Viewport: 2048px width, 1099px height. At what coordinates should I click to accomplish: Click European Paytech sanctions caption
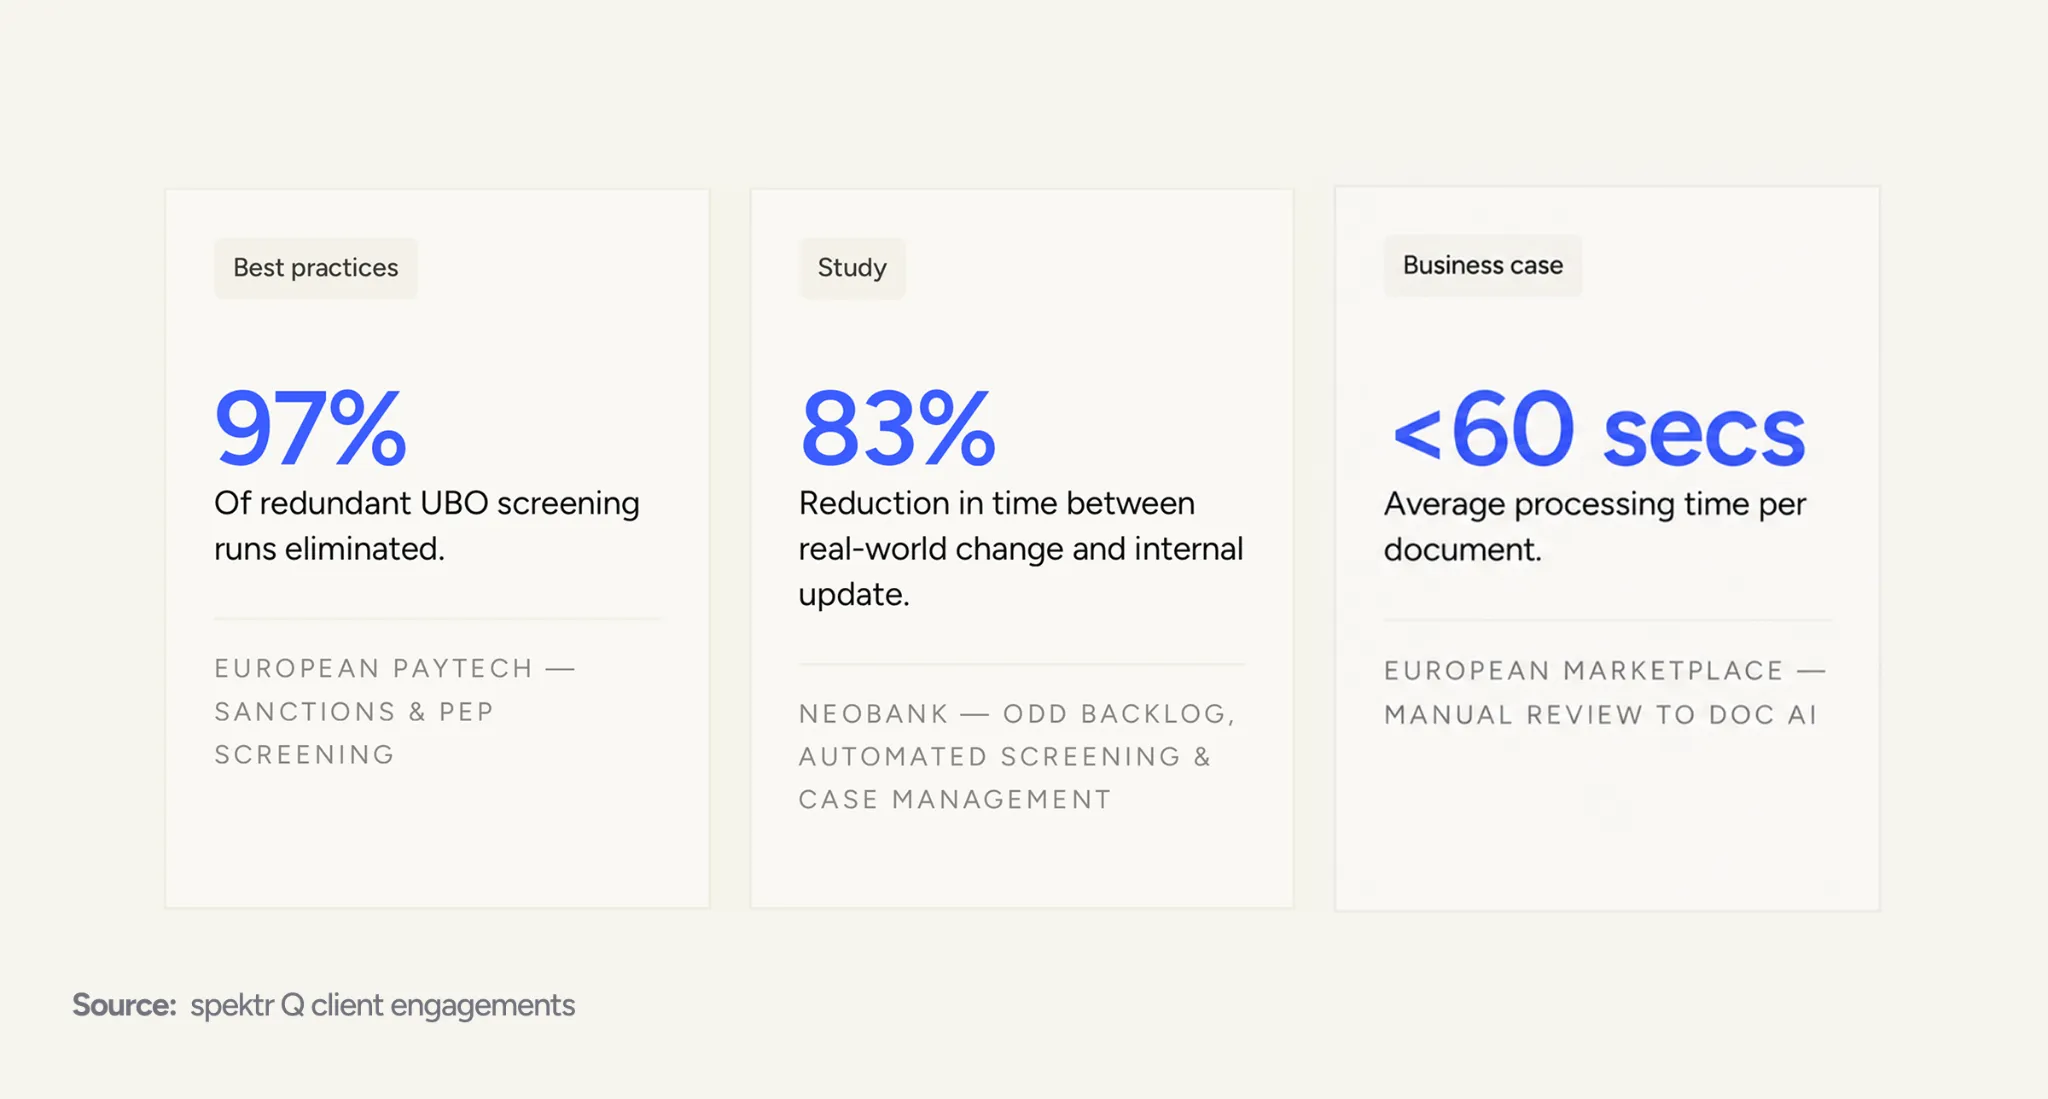click(395, 711)
